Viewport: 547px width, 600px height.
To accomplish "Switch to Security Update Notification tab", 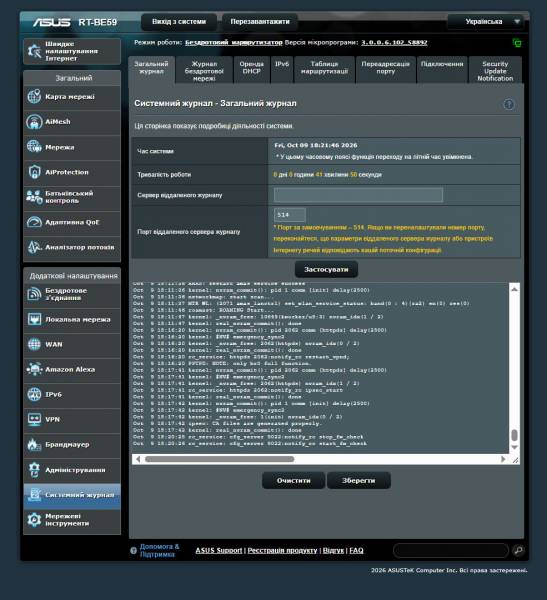I will [x=495, y=70].
